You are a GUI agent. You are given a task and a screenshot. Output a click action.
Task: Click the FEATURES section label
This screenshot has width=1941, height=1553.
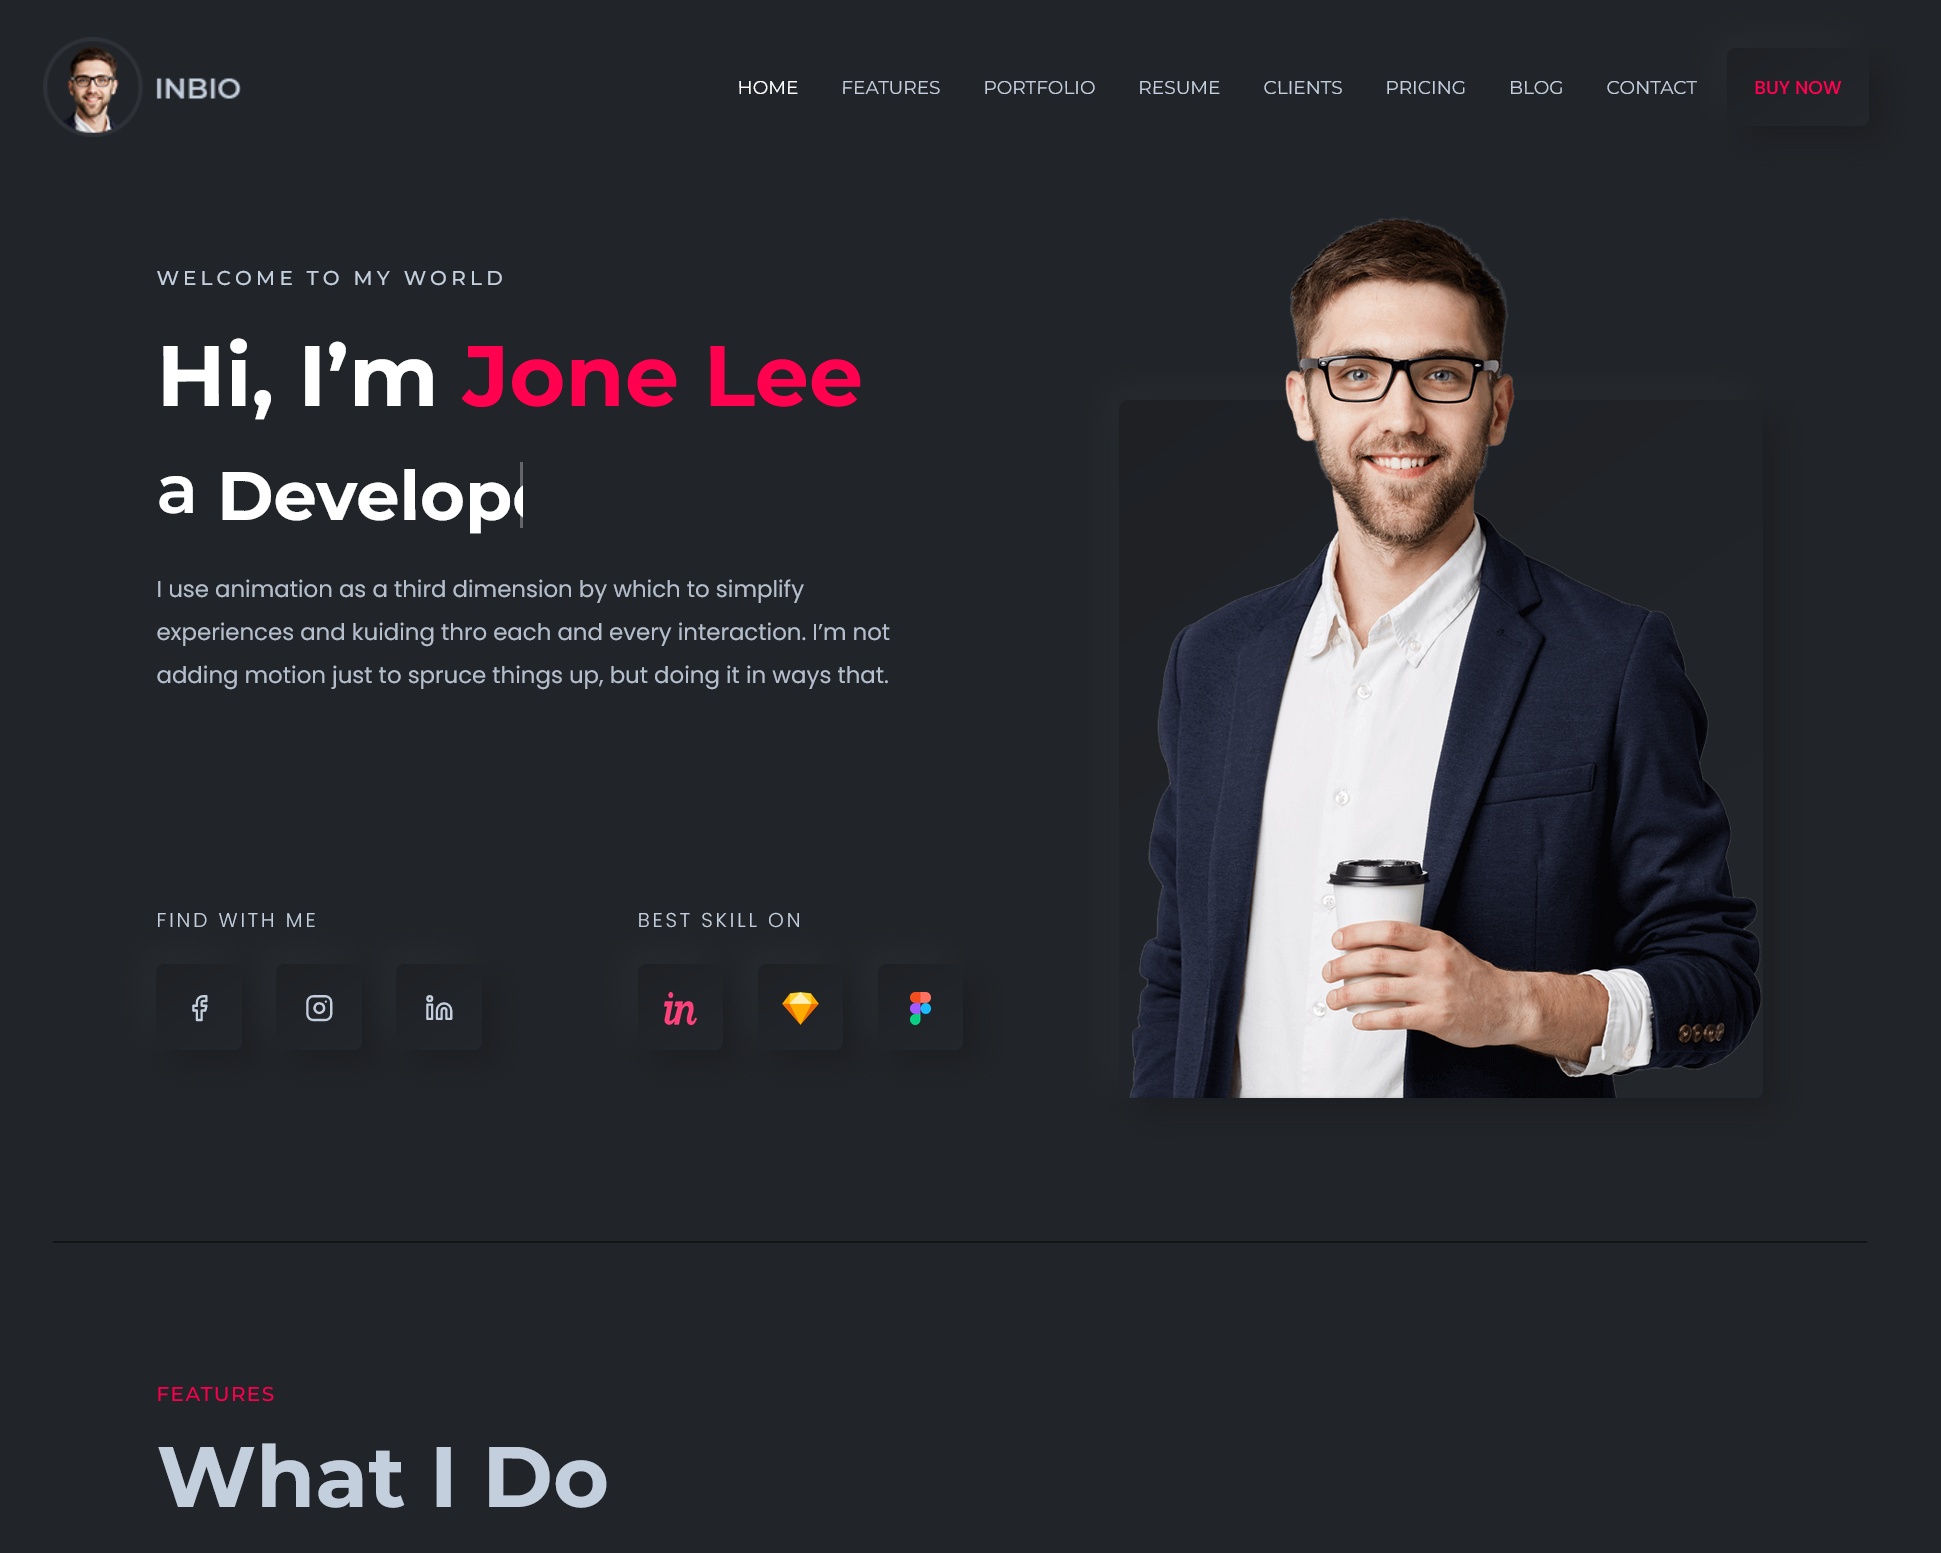tap(215, 1395)
